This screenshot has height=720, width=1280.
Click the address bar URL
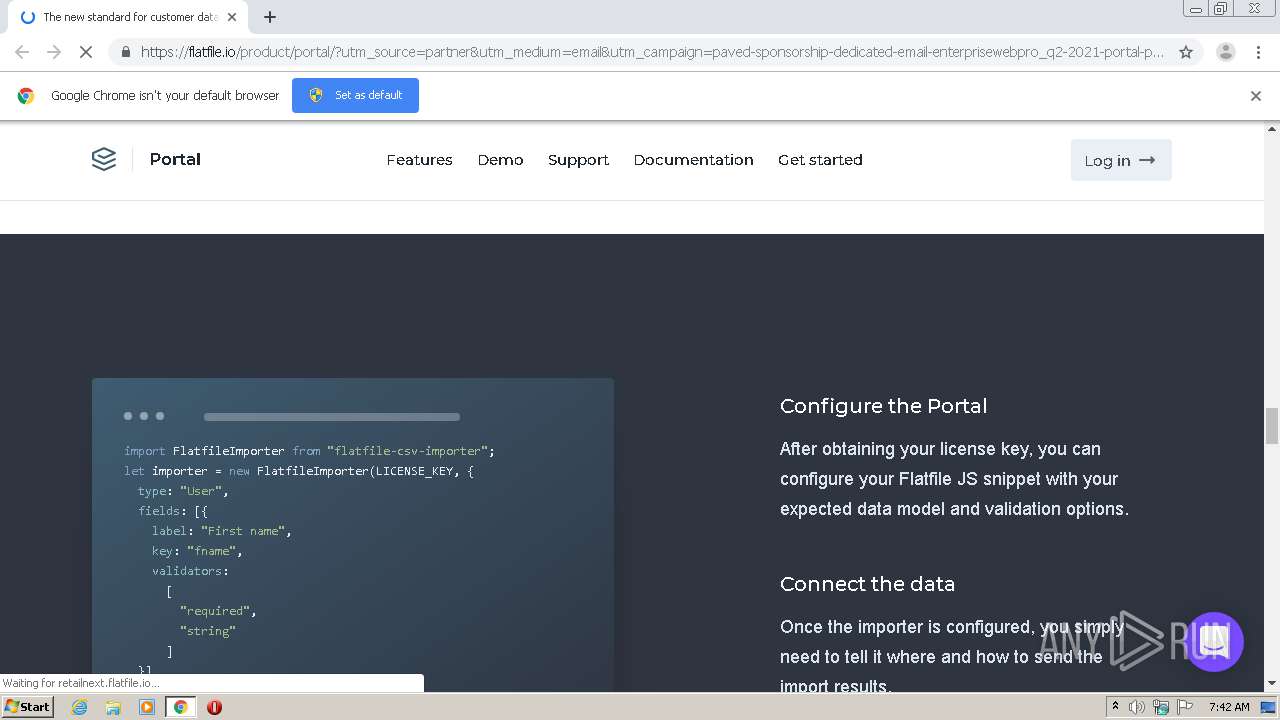[x=652, y=52]
